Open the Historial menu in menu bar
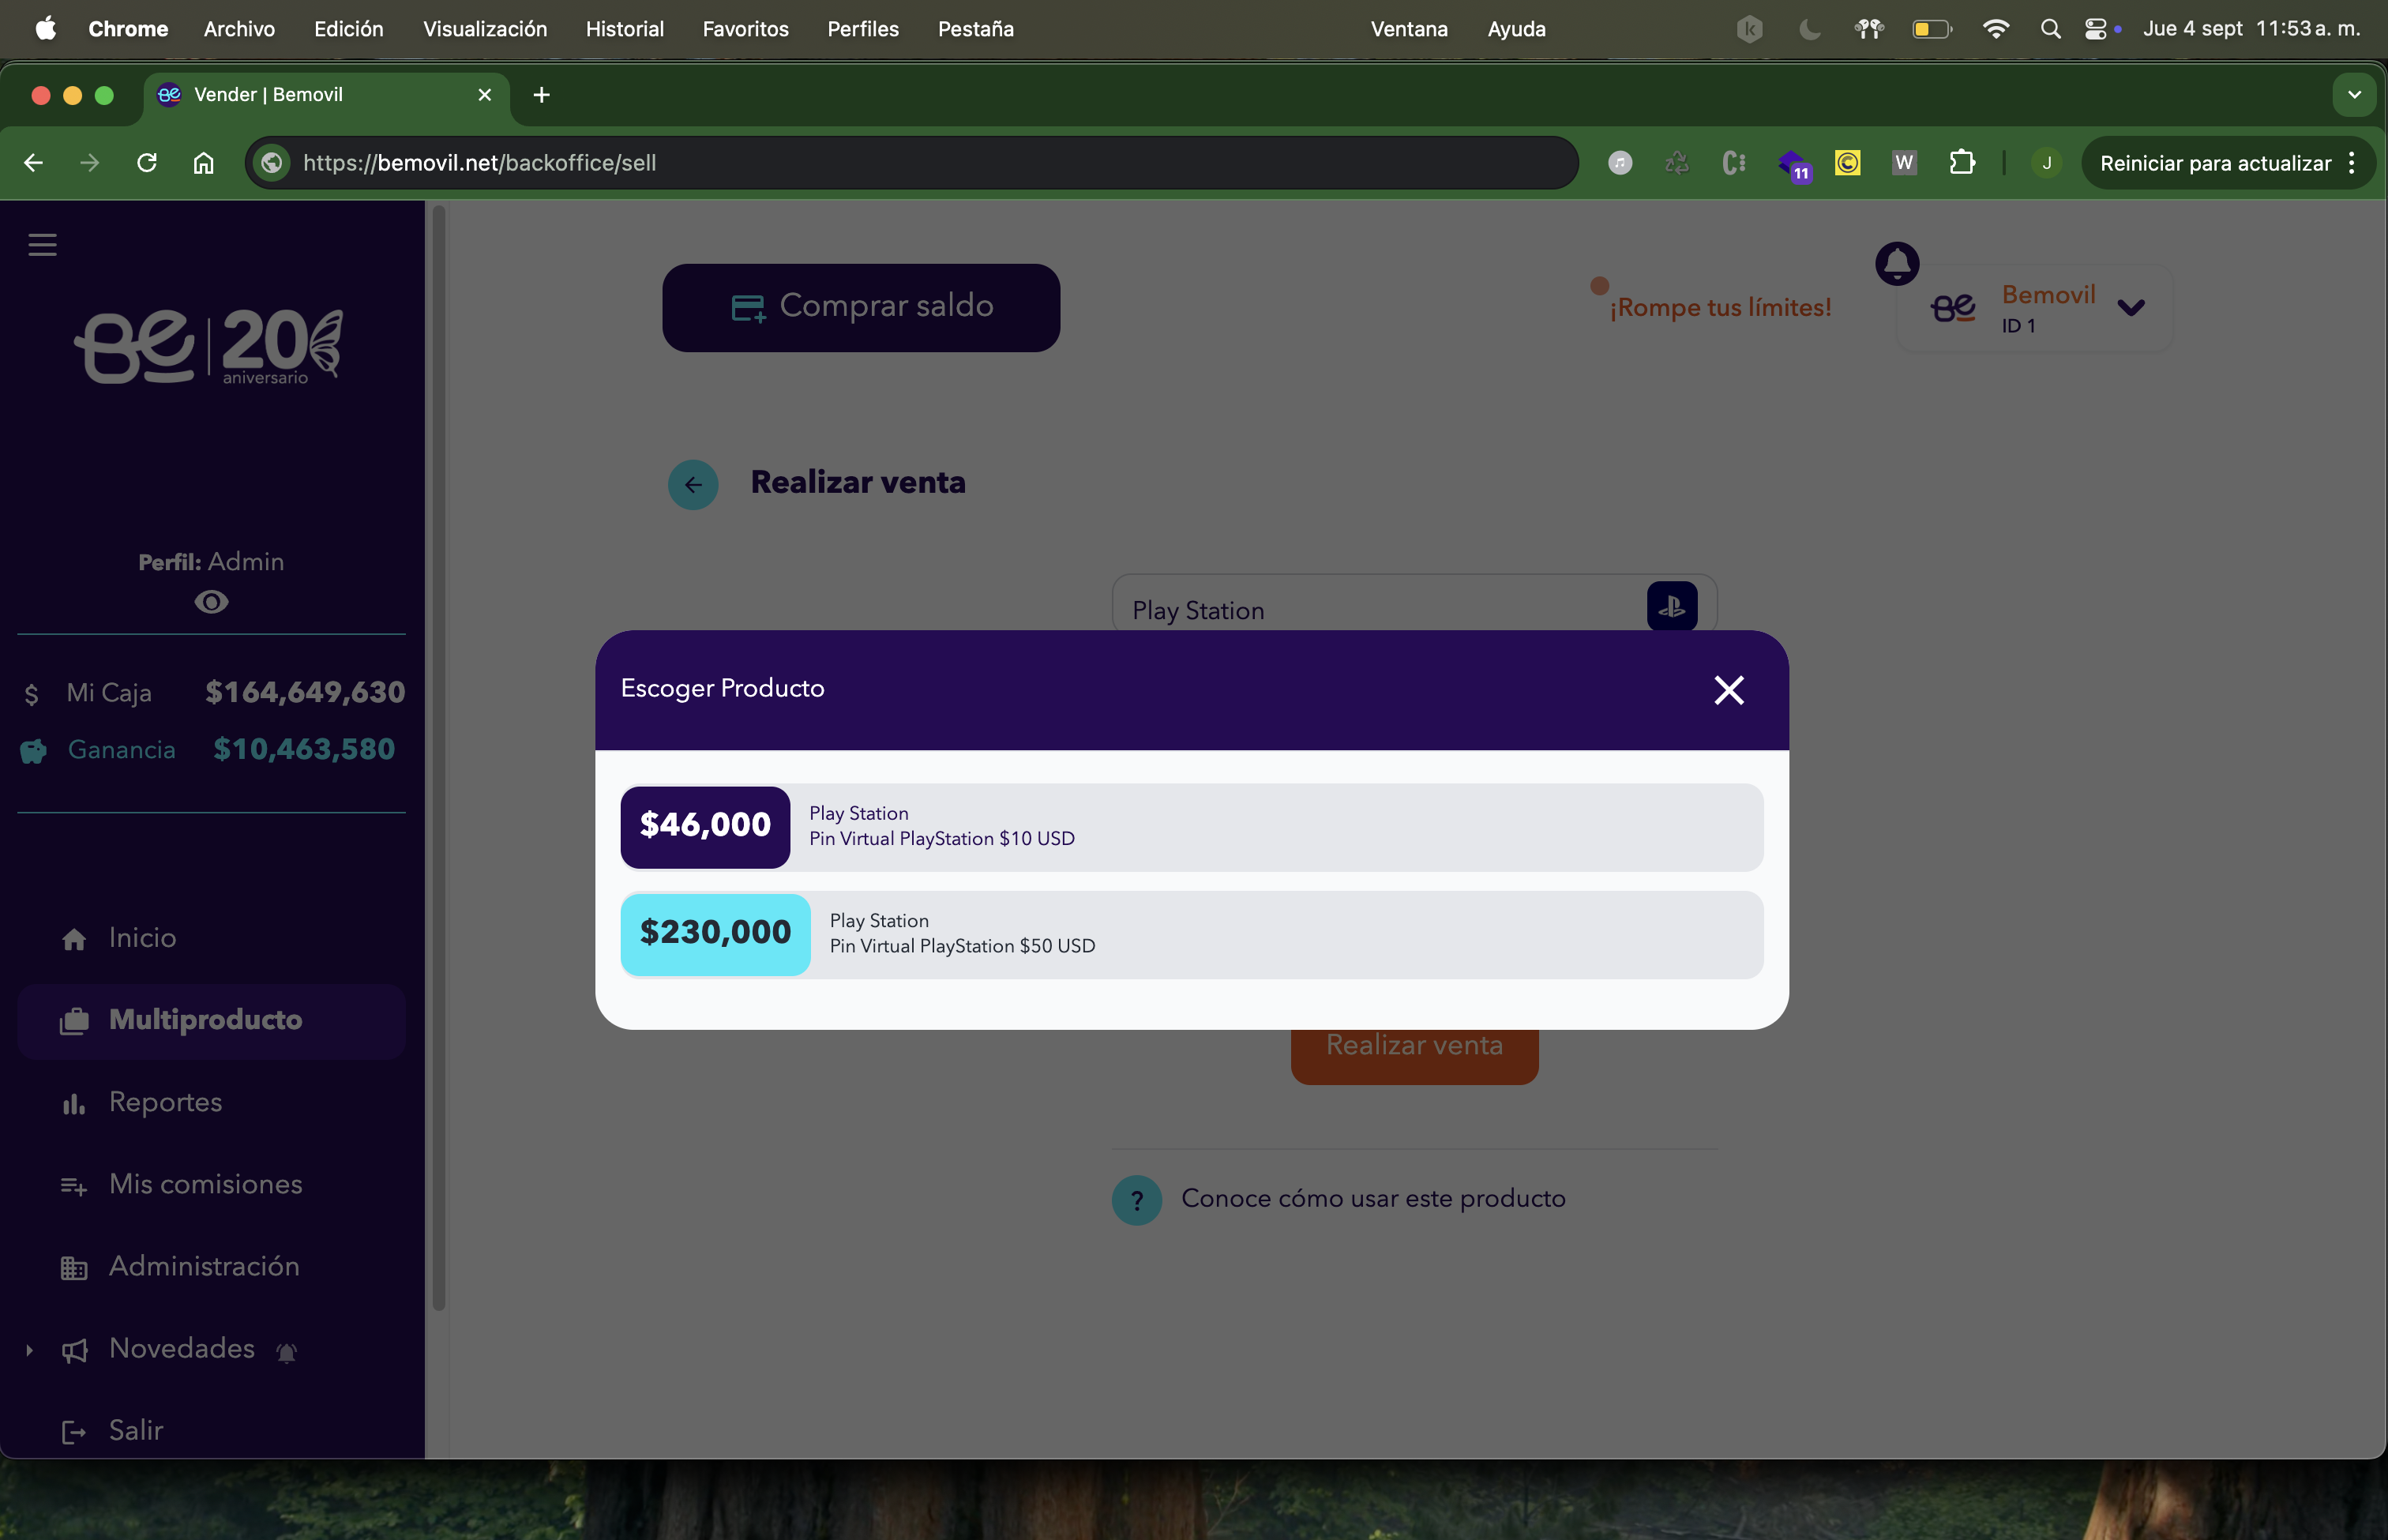Viewport: 2388px width, 1540px height. [x=624, y=29]
